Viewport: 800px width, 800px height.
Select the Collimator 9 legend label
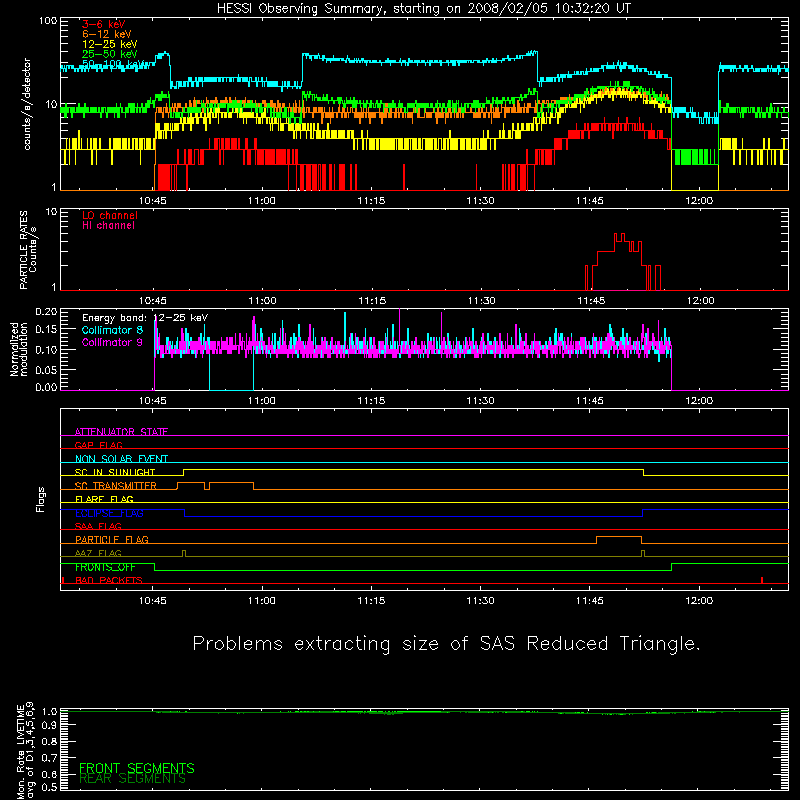(x=112, y=342)
